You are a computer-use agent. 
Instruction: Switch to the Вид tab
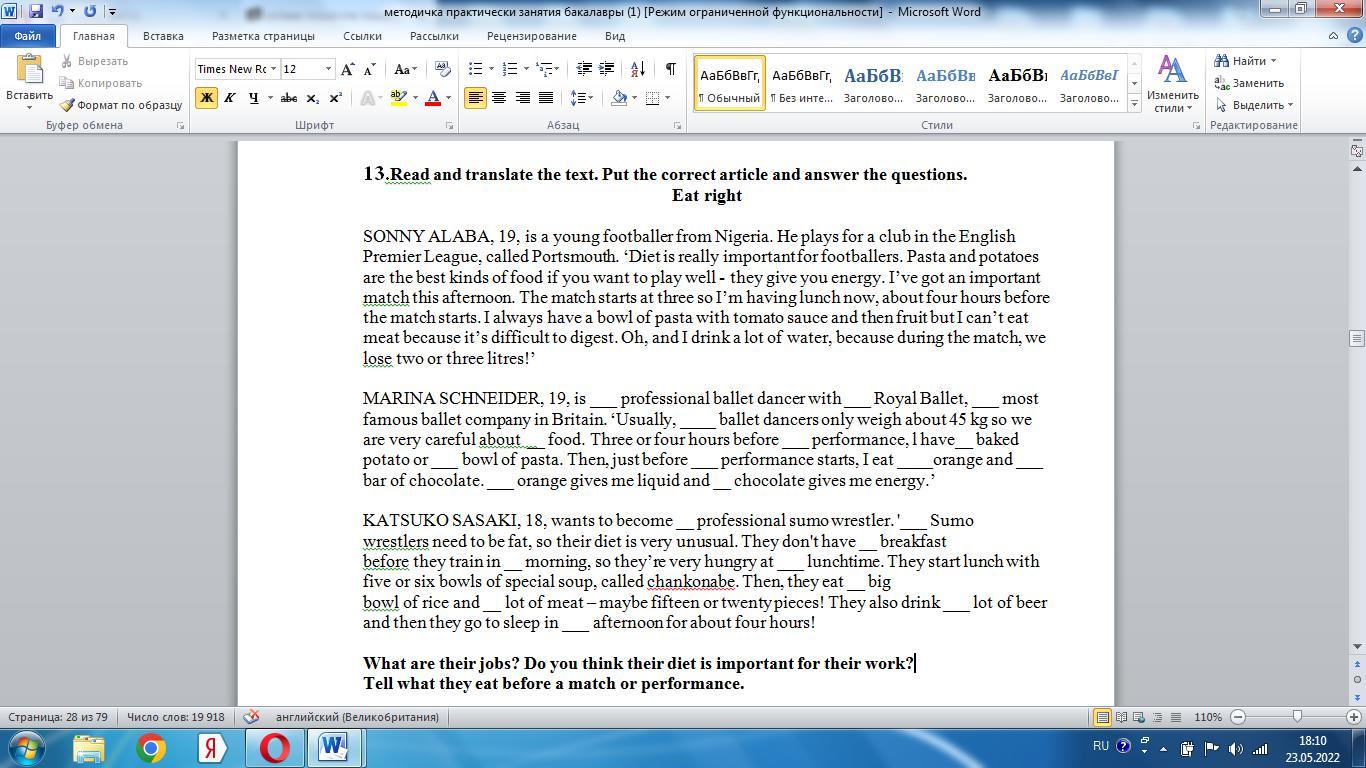(615, 36)
